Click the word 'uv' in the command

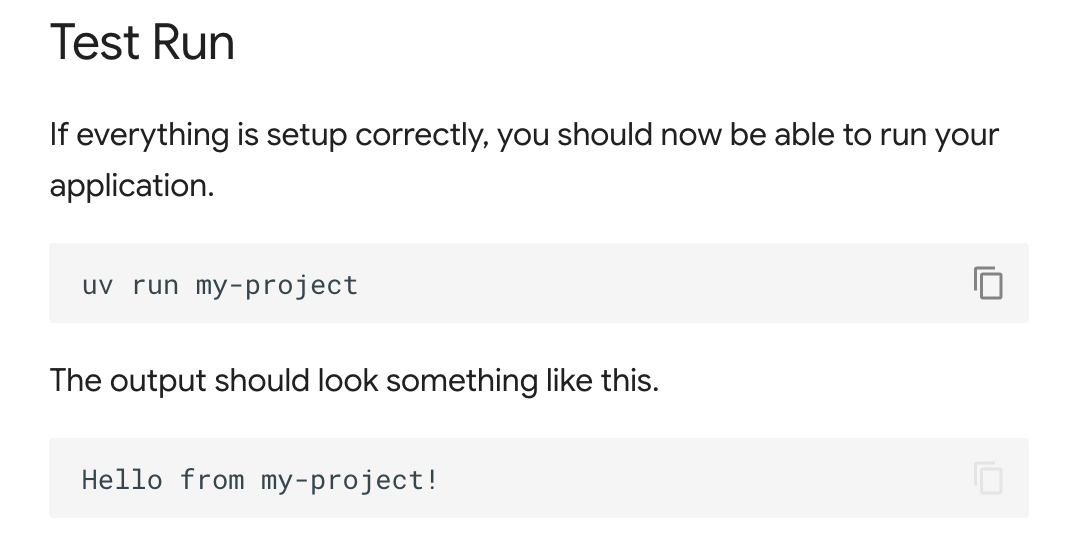[x=98, y=285]
